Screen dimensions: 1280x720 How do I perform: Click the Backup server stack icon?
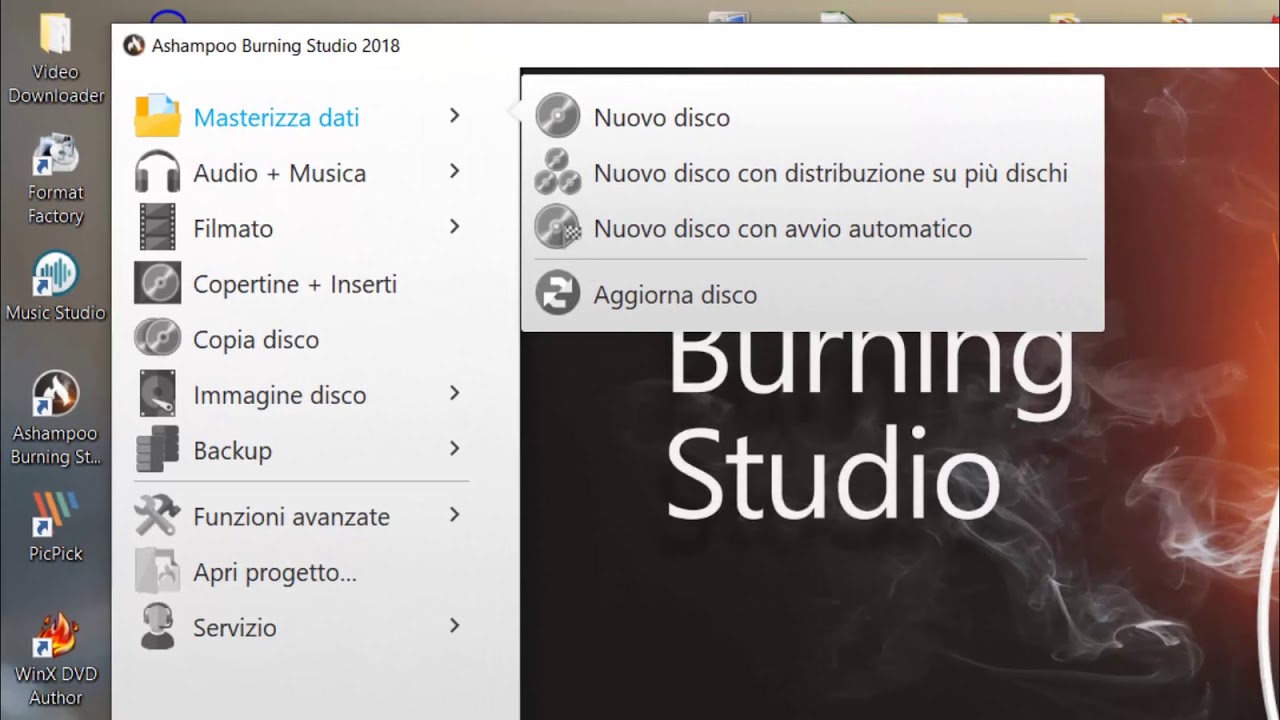(157, 450)
